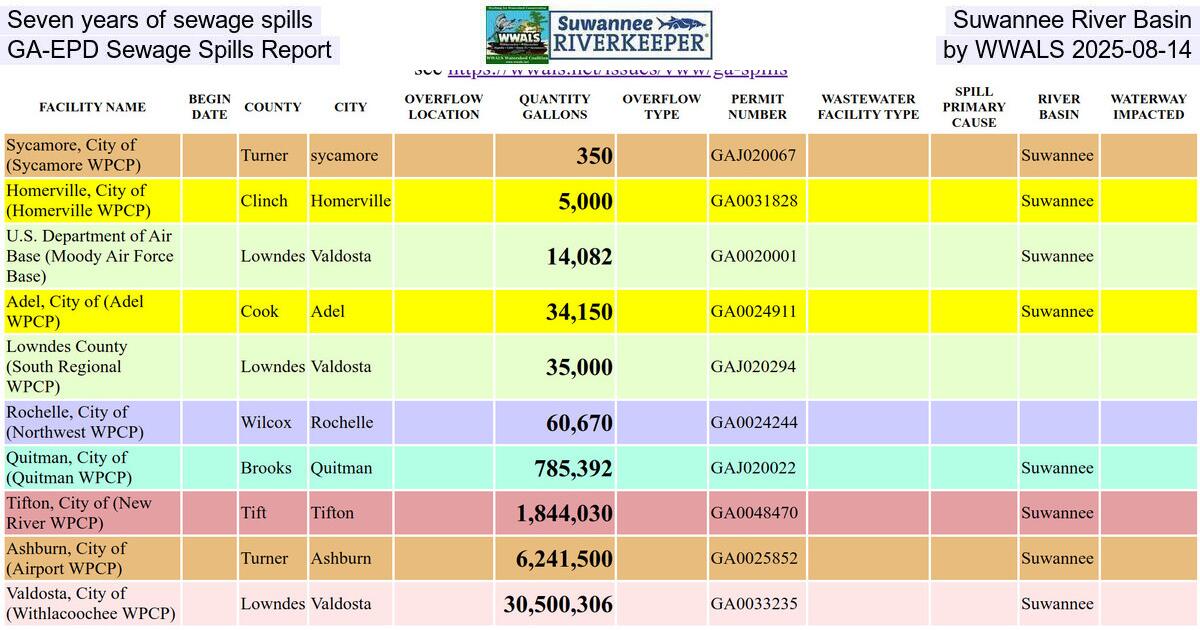Viewport: 1200px width, 630px height.
Task: Click the CITY column header
Action: tap(350, 107)
